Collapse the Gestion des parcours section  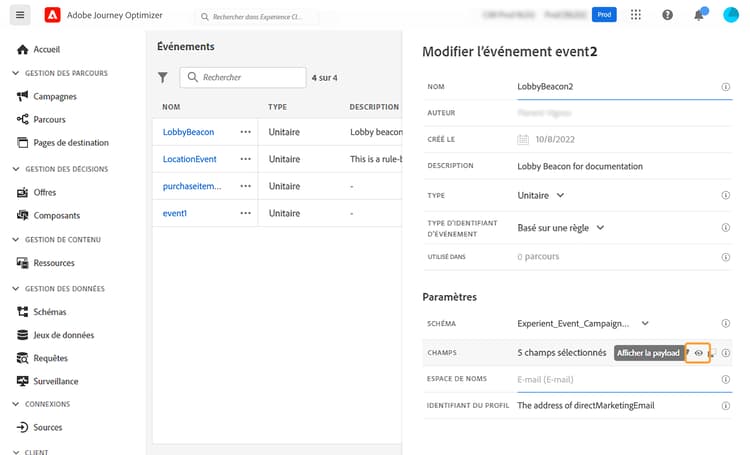15,73
